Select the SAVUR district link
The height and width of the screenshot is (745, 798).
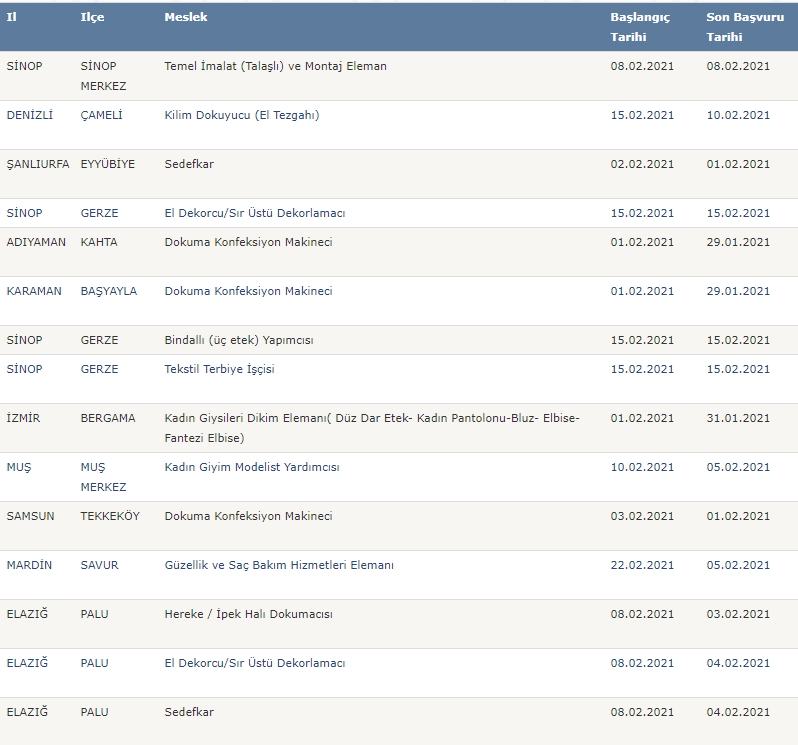coord(99,565)
